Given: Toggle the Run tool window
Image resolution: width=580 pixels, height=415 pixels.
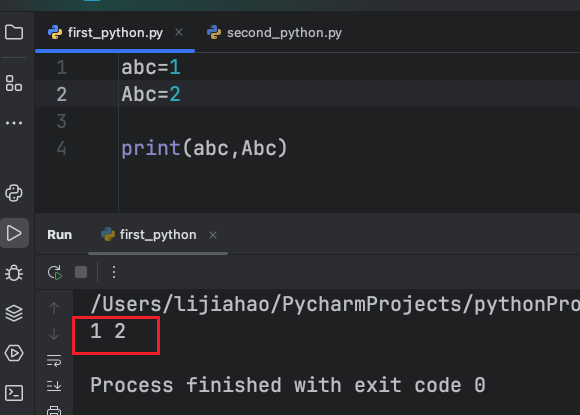Looking at the screenshot, I should [x=14, y=233].
